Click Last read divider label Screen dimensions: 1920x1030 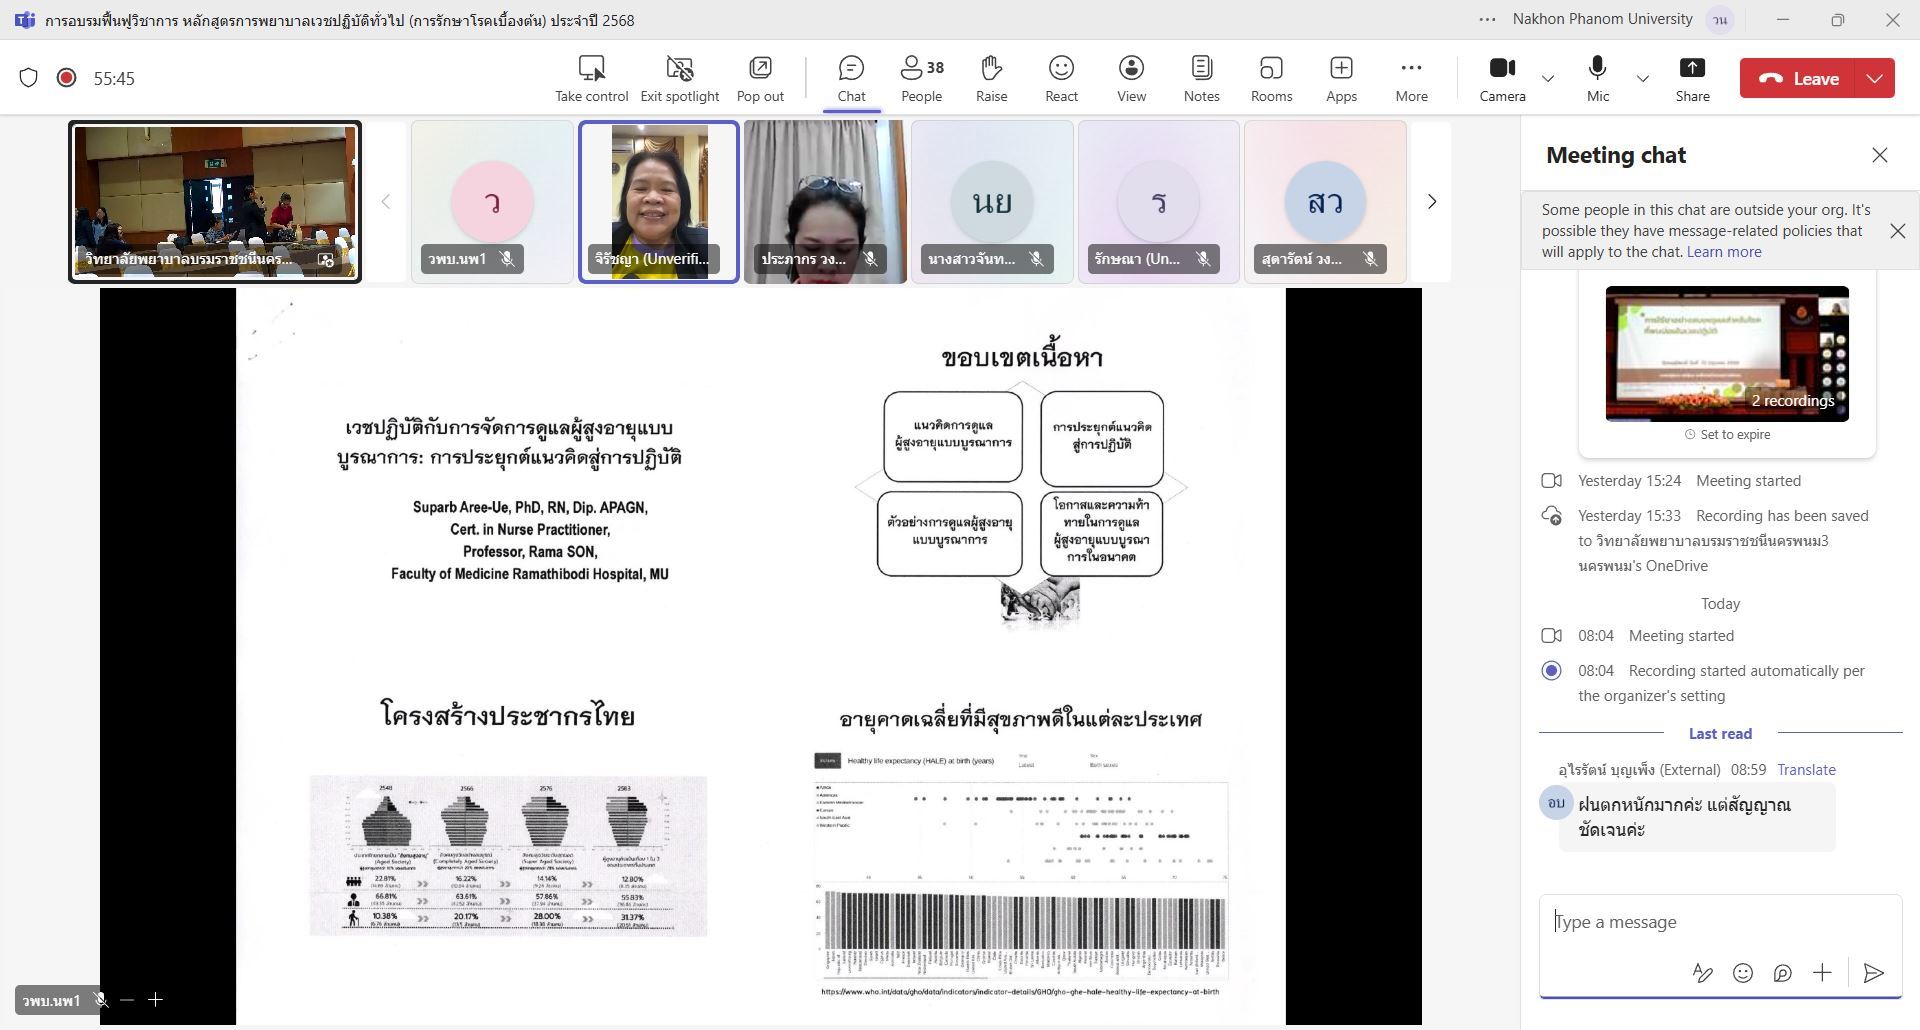pyautogui.click(x=1720, y=734)
